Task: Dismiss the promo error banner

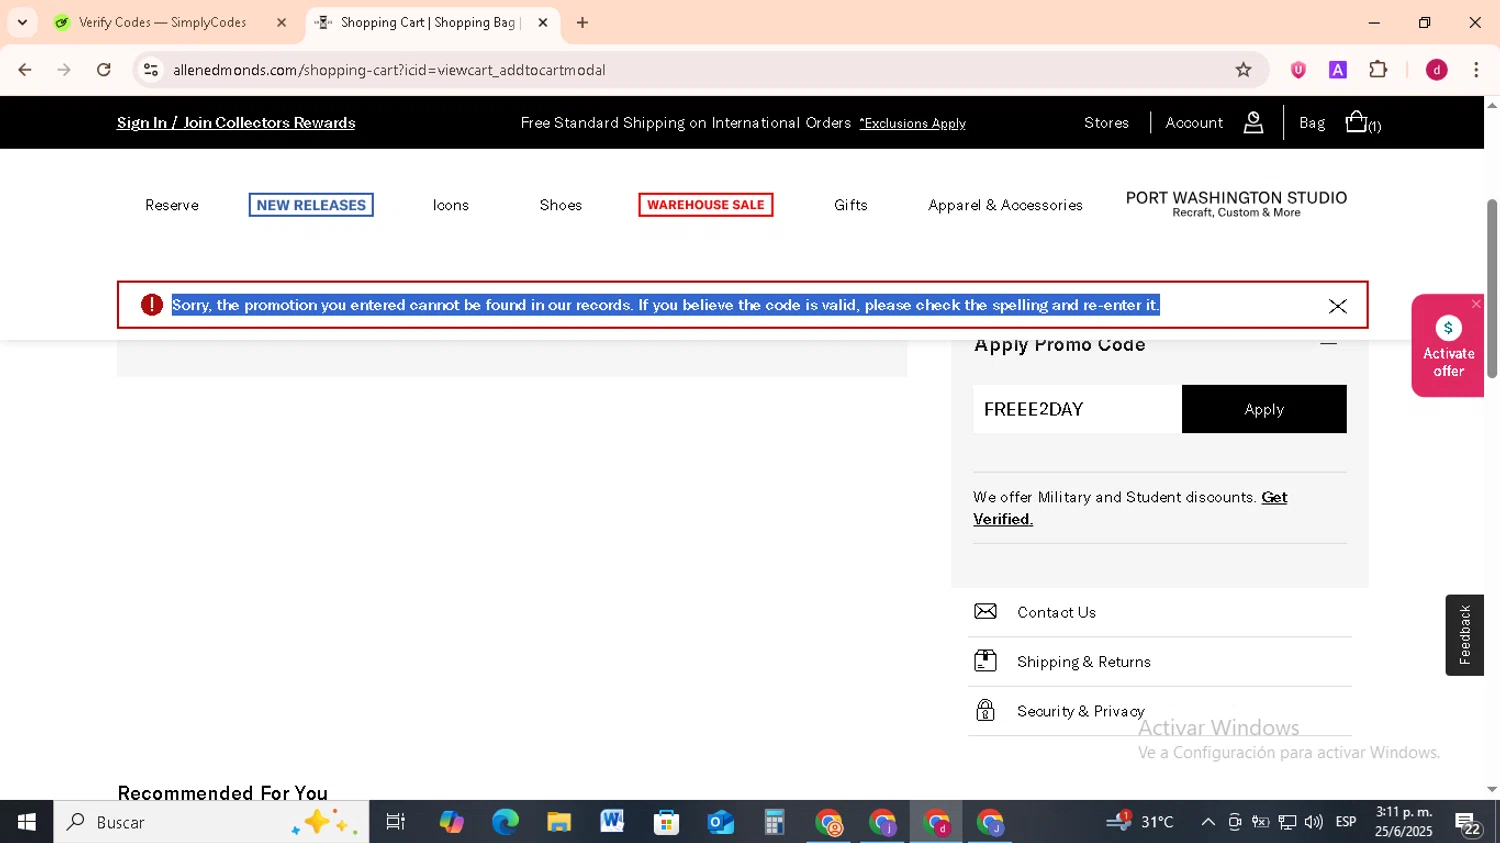Action: click(x=1337, y=306)
